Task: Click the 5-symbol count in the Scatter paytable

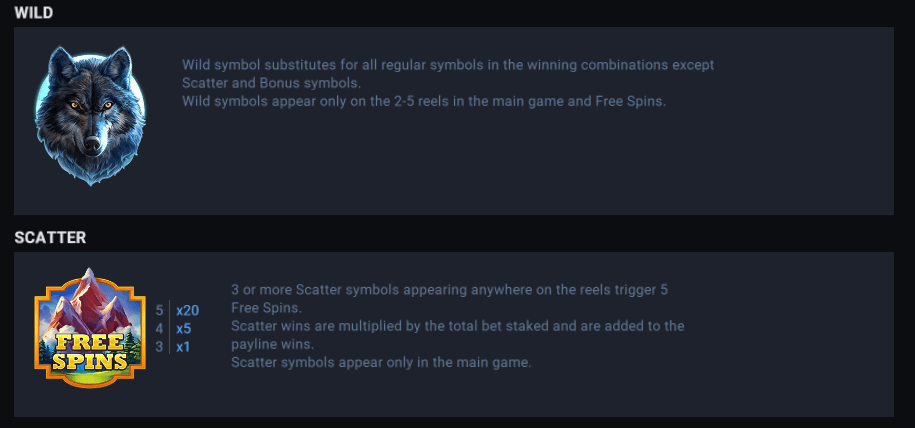Action: pos(160,310)
